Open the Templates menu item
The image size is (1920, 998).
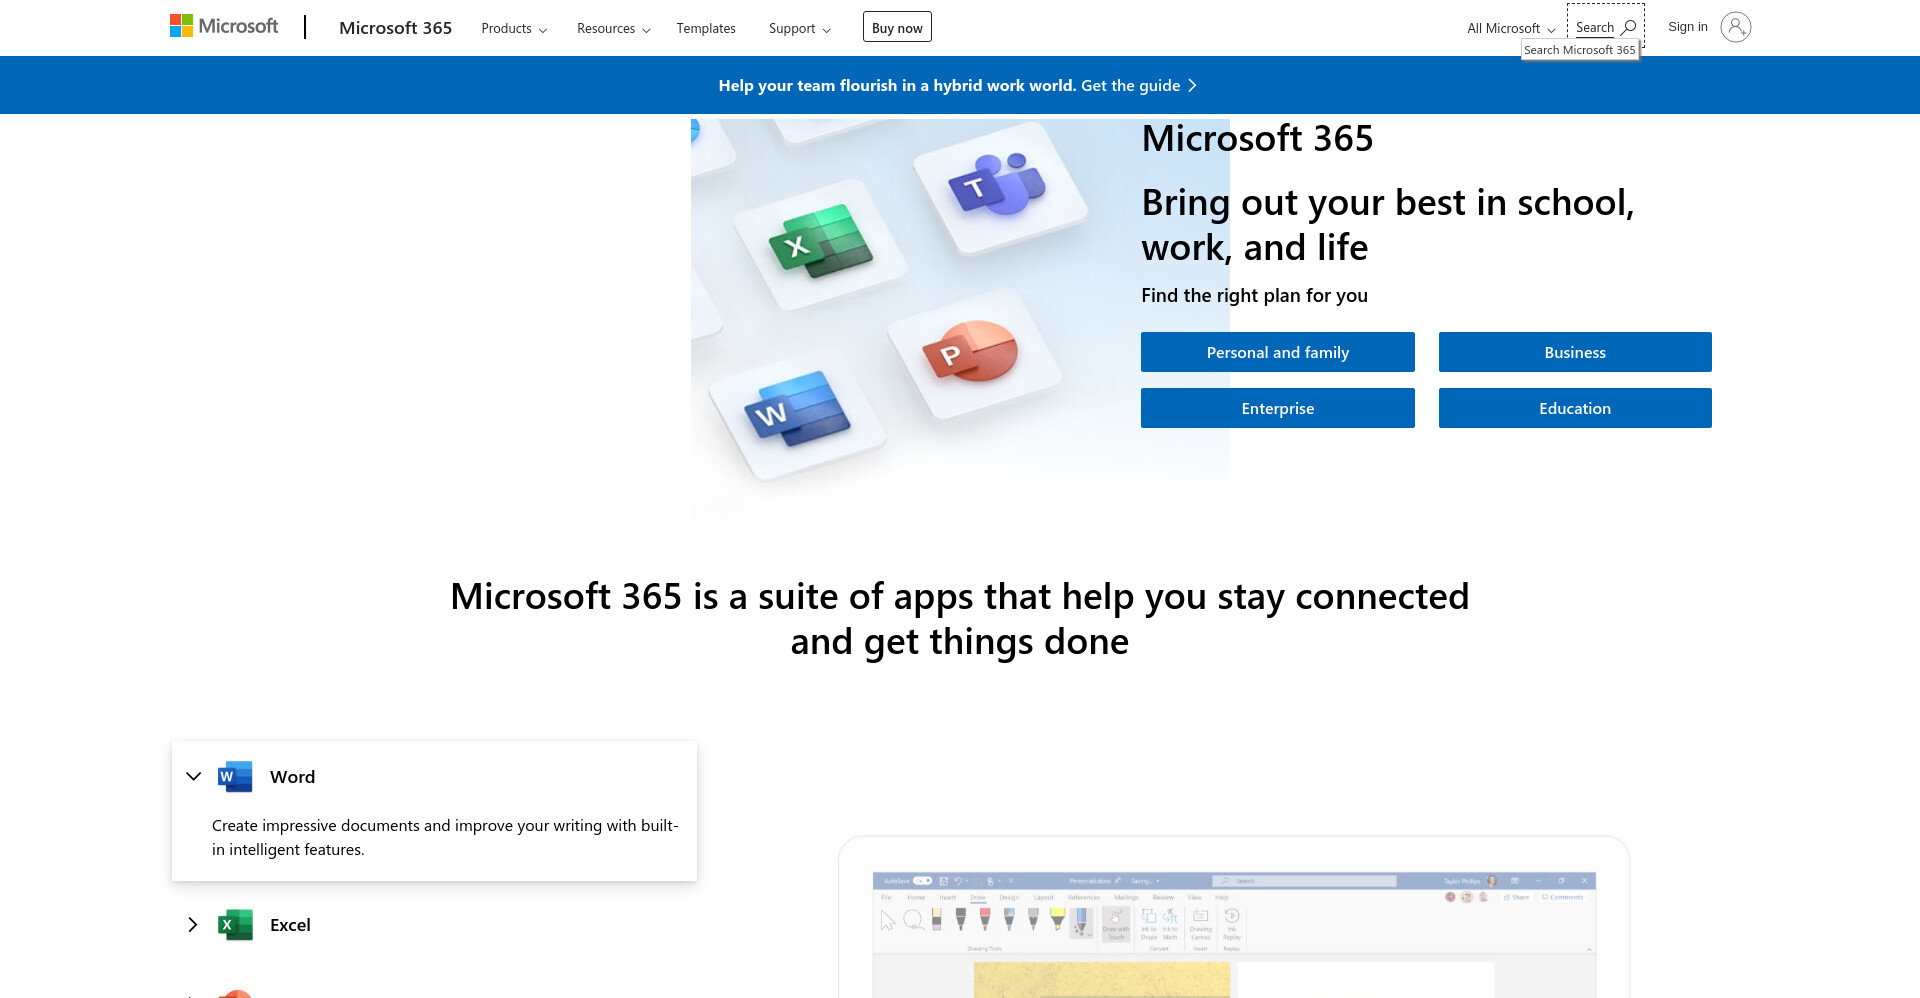click(706, 28)
